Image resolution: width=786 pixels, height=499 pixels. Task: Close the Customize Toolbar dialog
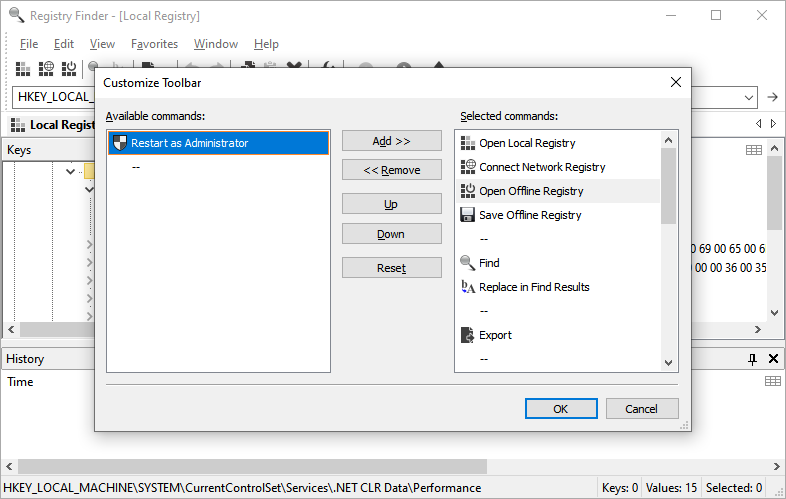coord(676,82)
